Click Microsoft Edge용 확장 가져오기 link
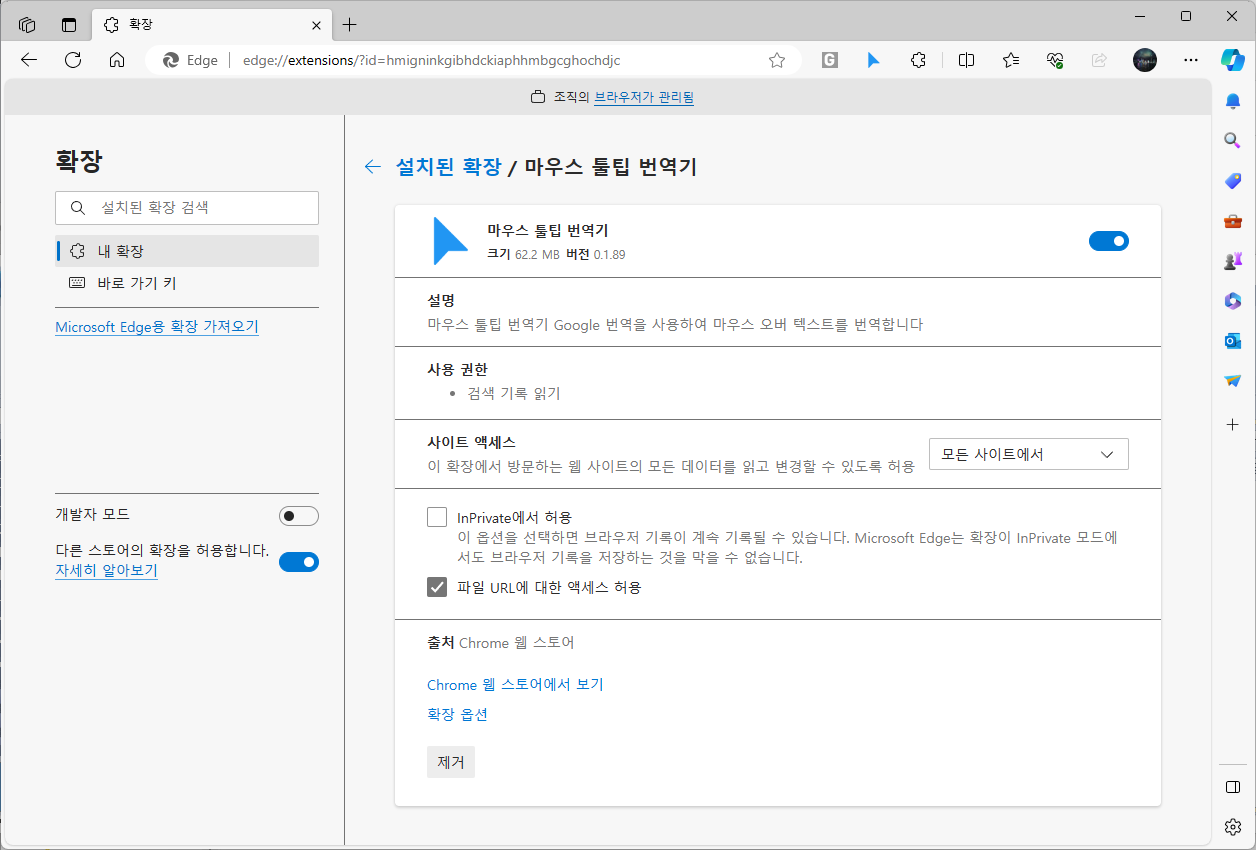1256x850 pixels. pos(157,327)
